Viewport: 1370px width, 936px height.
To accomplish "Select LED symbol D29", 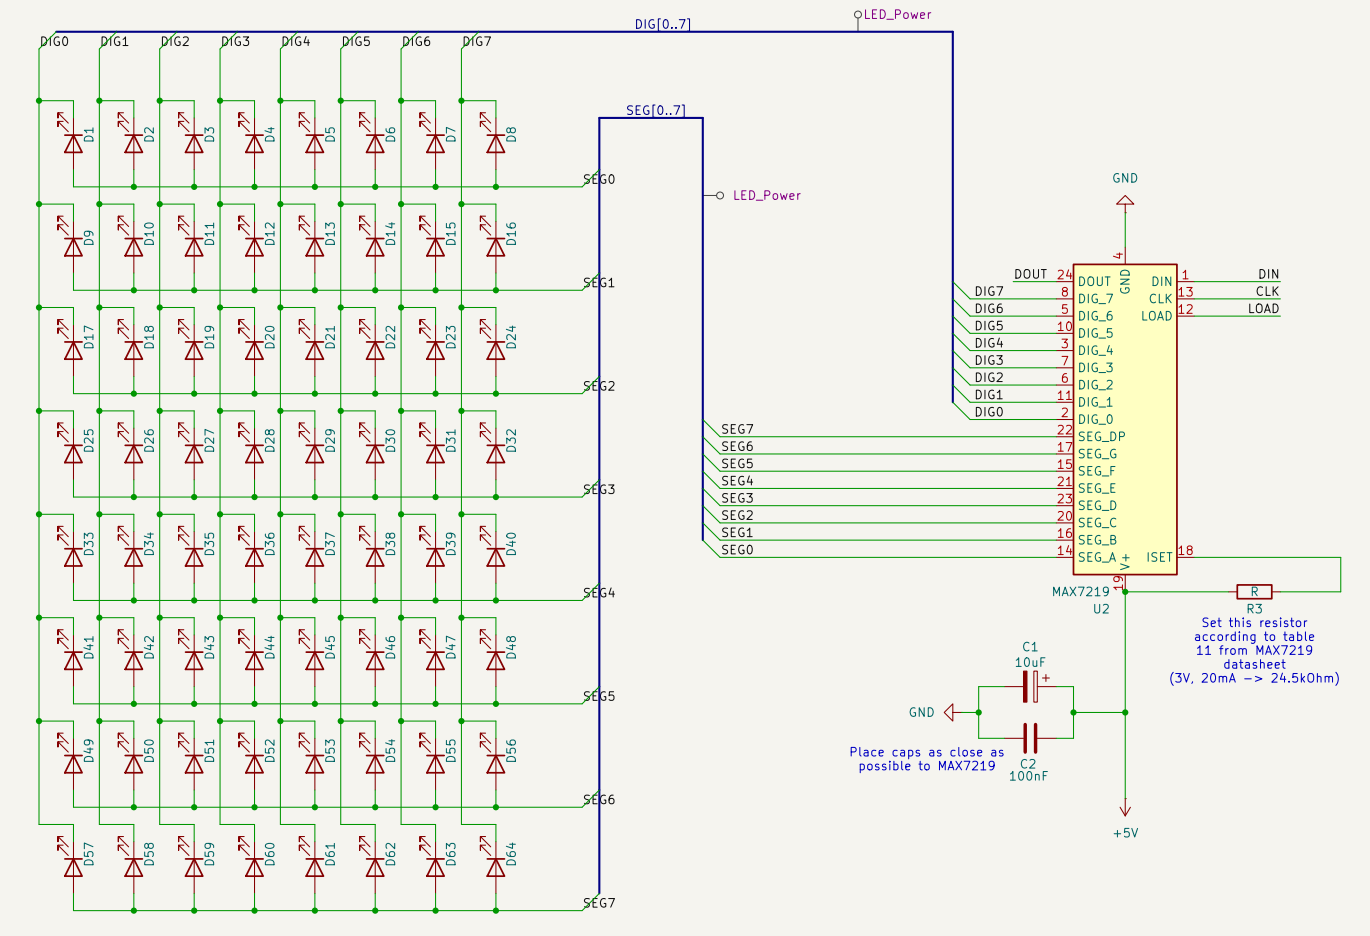I will (314, 452).
